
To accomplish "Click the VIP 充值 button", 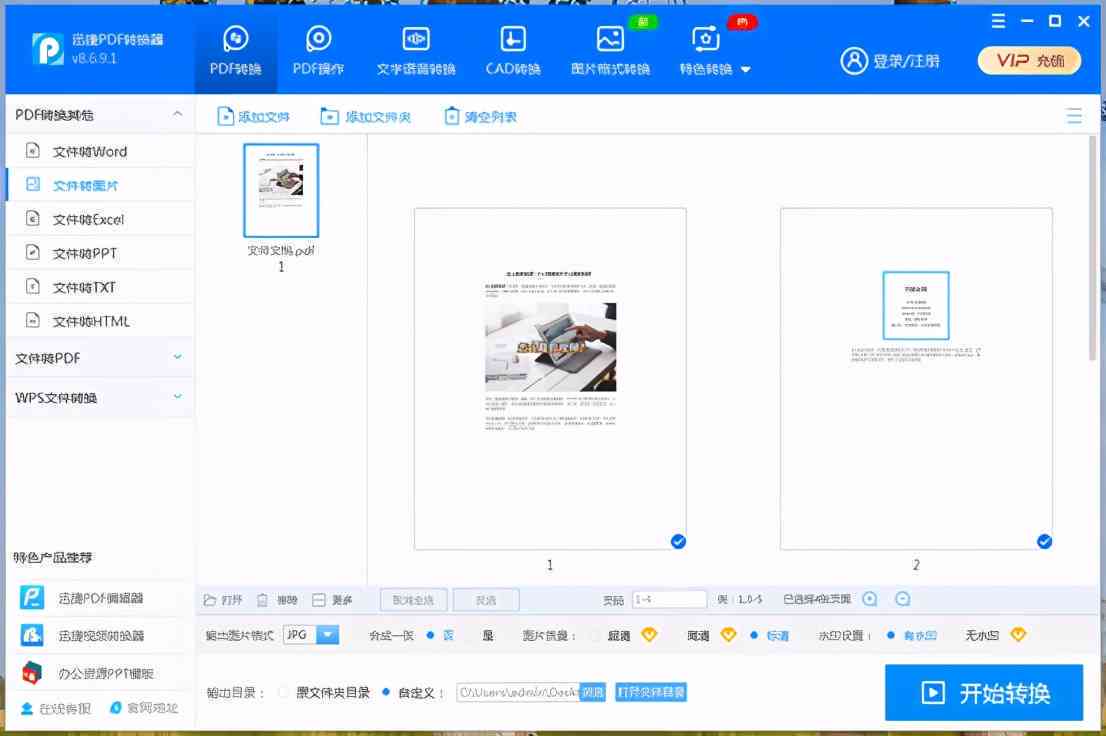I will click(x=1029, y=61).
